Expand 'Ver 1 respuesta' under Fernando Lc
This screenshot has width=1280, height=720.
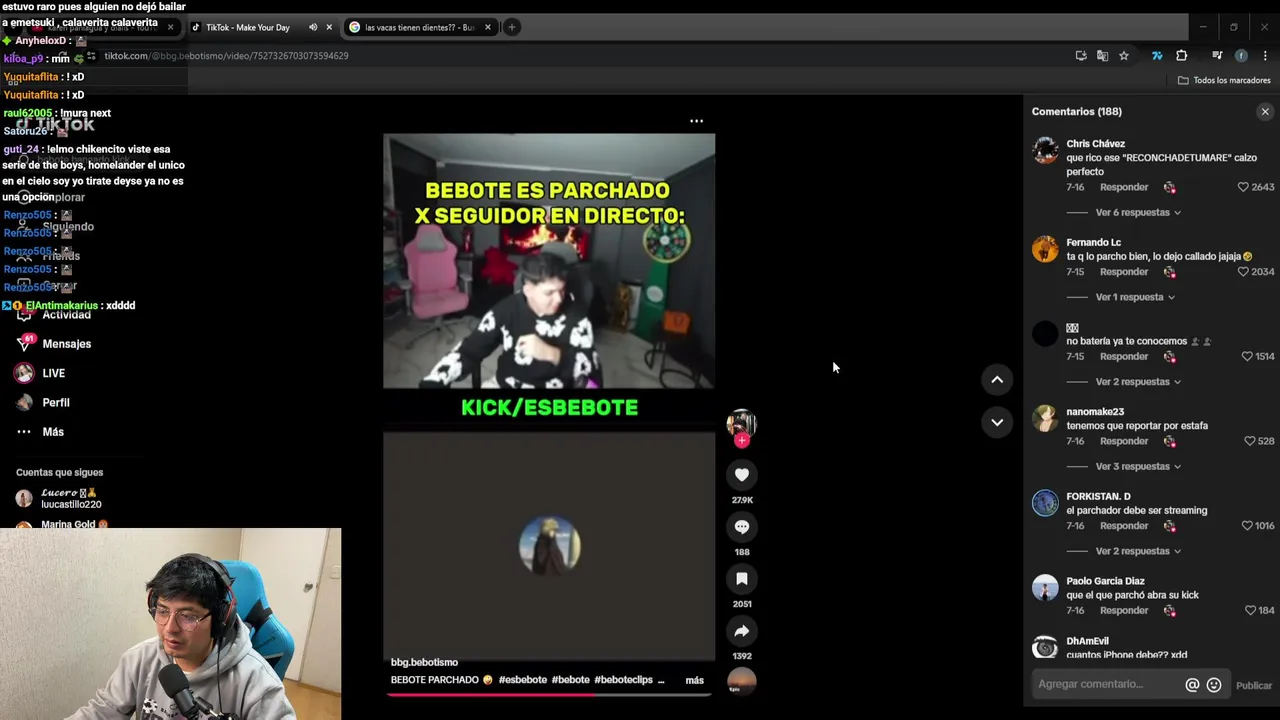click(x=1135, y=297)
